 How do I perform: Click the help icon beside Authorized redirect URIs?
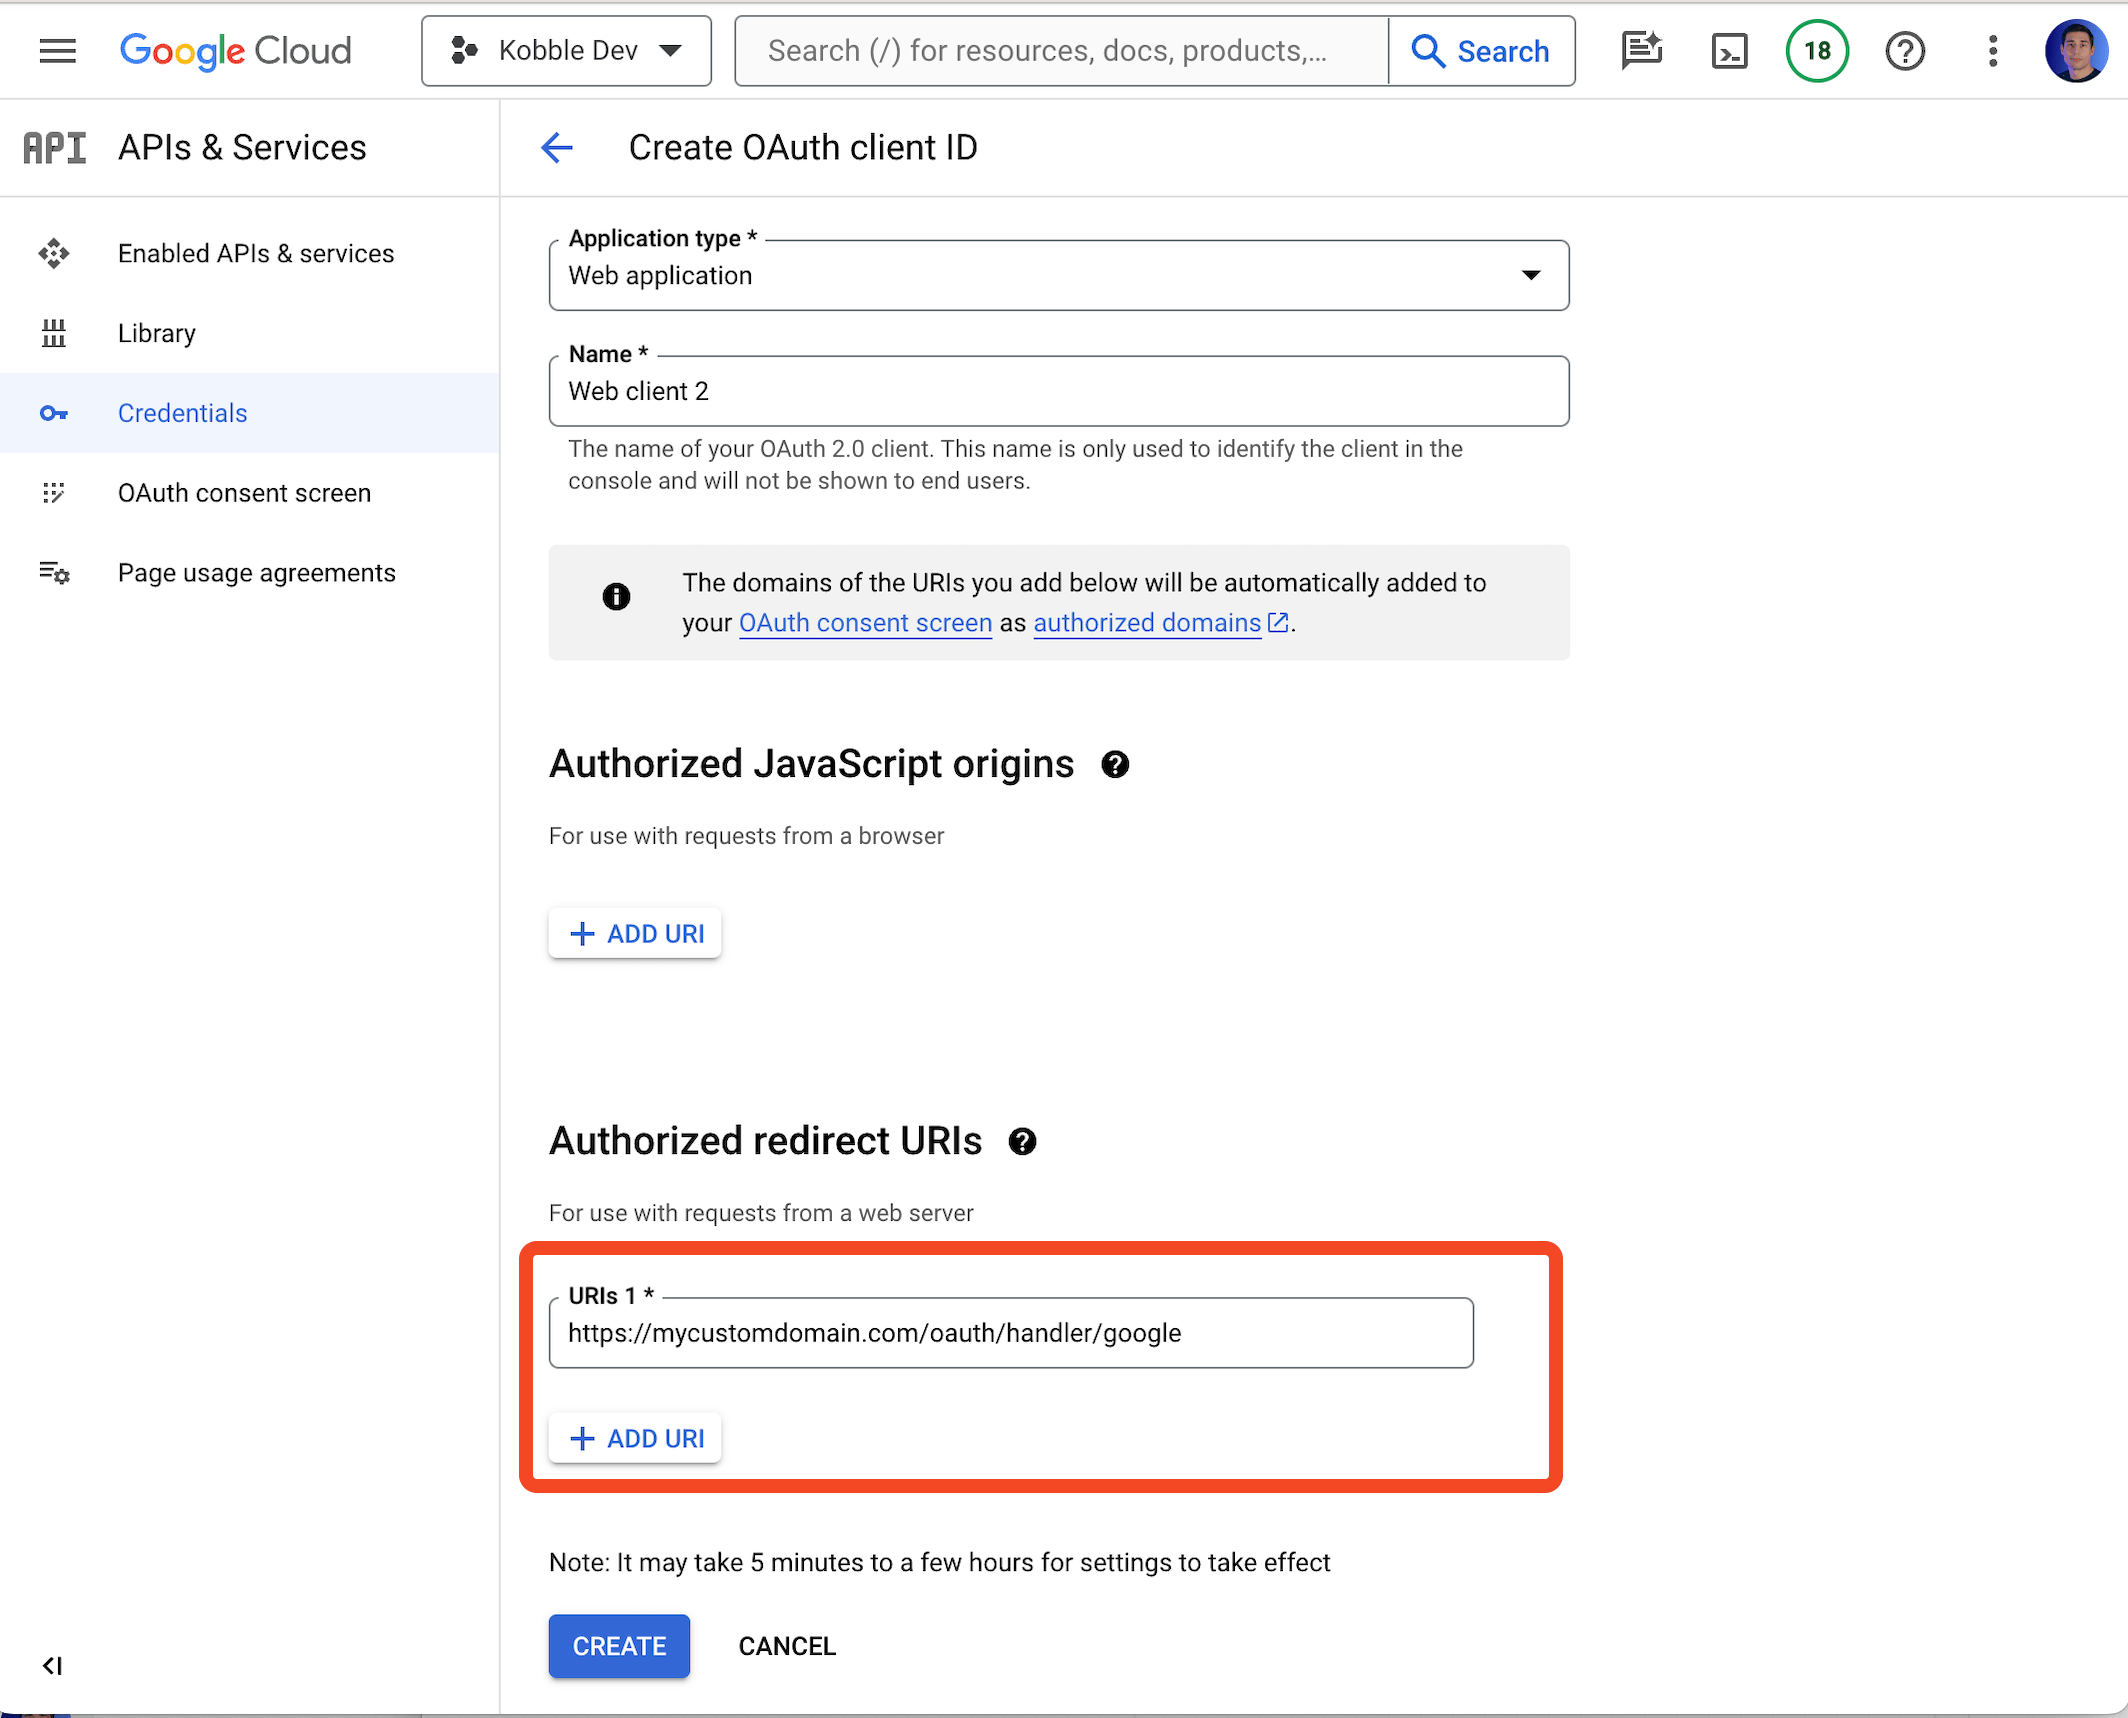[1023, 1141]
